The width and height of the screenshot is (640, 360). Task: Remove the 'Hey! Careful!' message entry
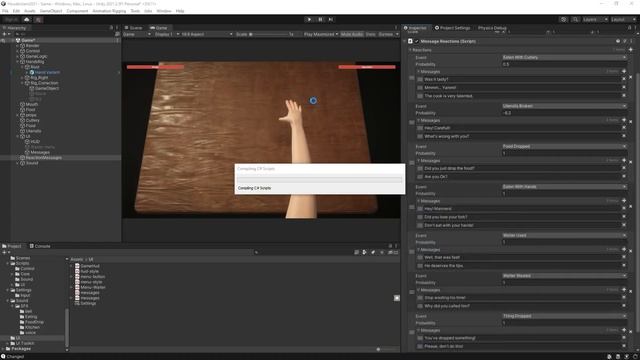click(624, 128)
